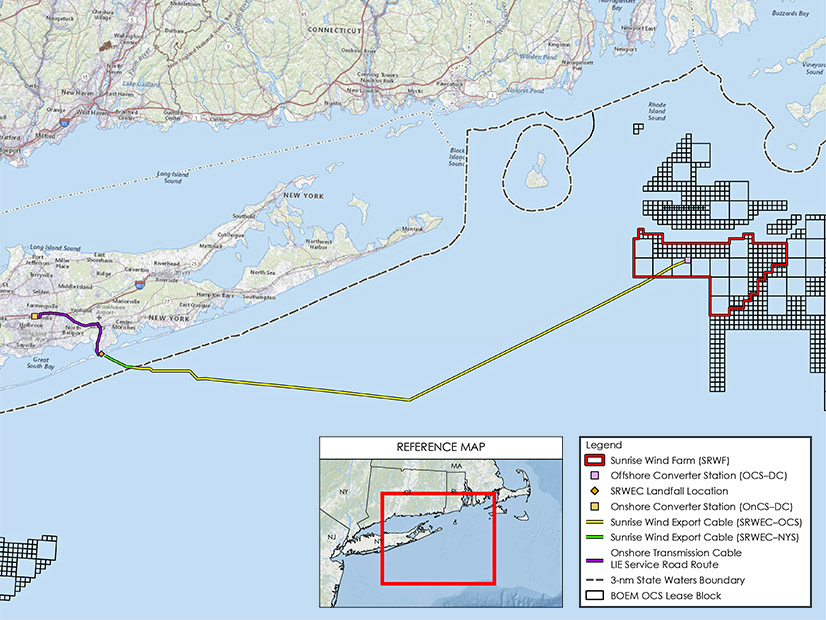This screenshot has width=826, height=620.
Task: Select the onshore converter station marker near Holbrook
Action: pos(34,315)
